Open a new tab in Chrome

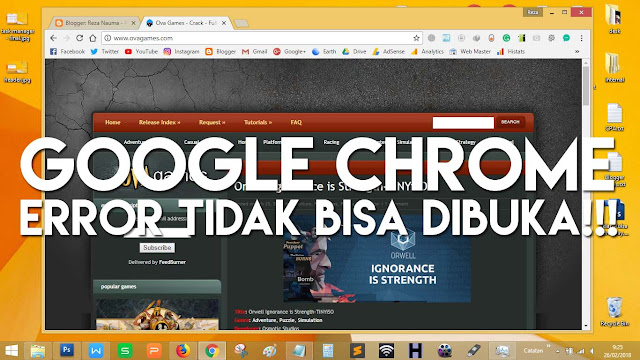[241, 23]
